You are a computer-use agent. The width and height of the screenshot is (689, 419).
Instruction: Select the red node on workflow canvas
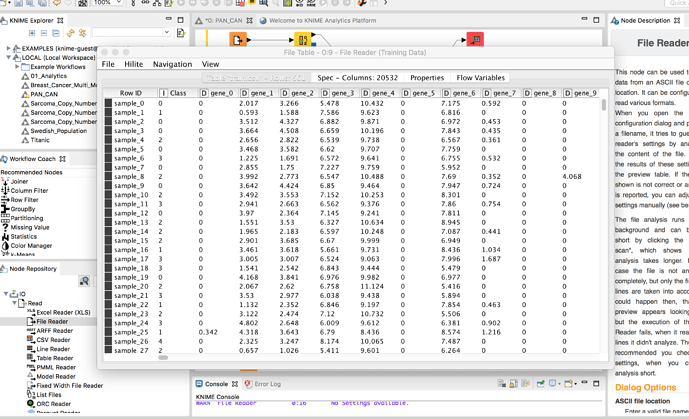pyautogui.click(x=475, y=40)
